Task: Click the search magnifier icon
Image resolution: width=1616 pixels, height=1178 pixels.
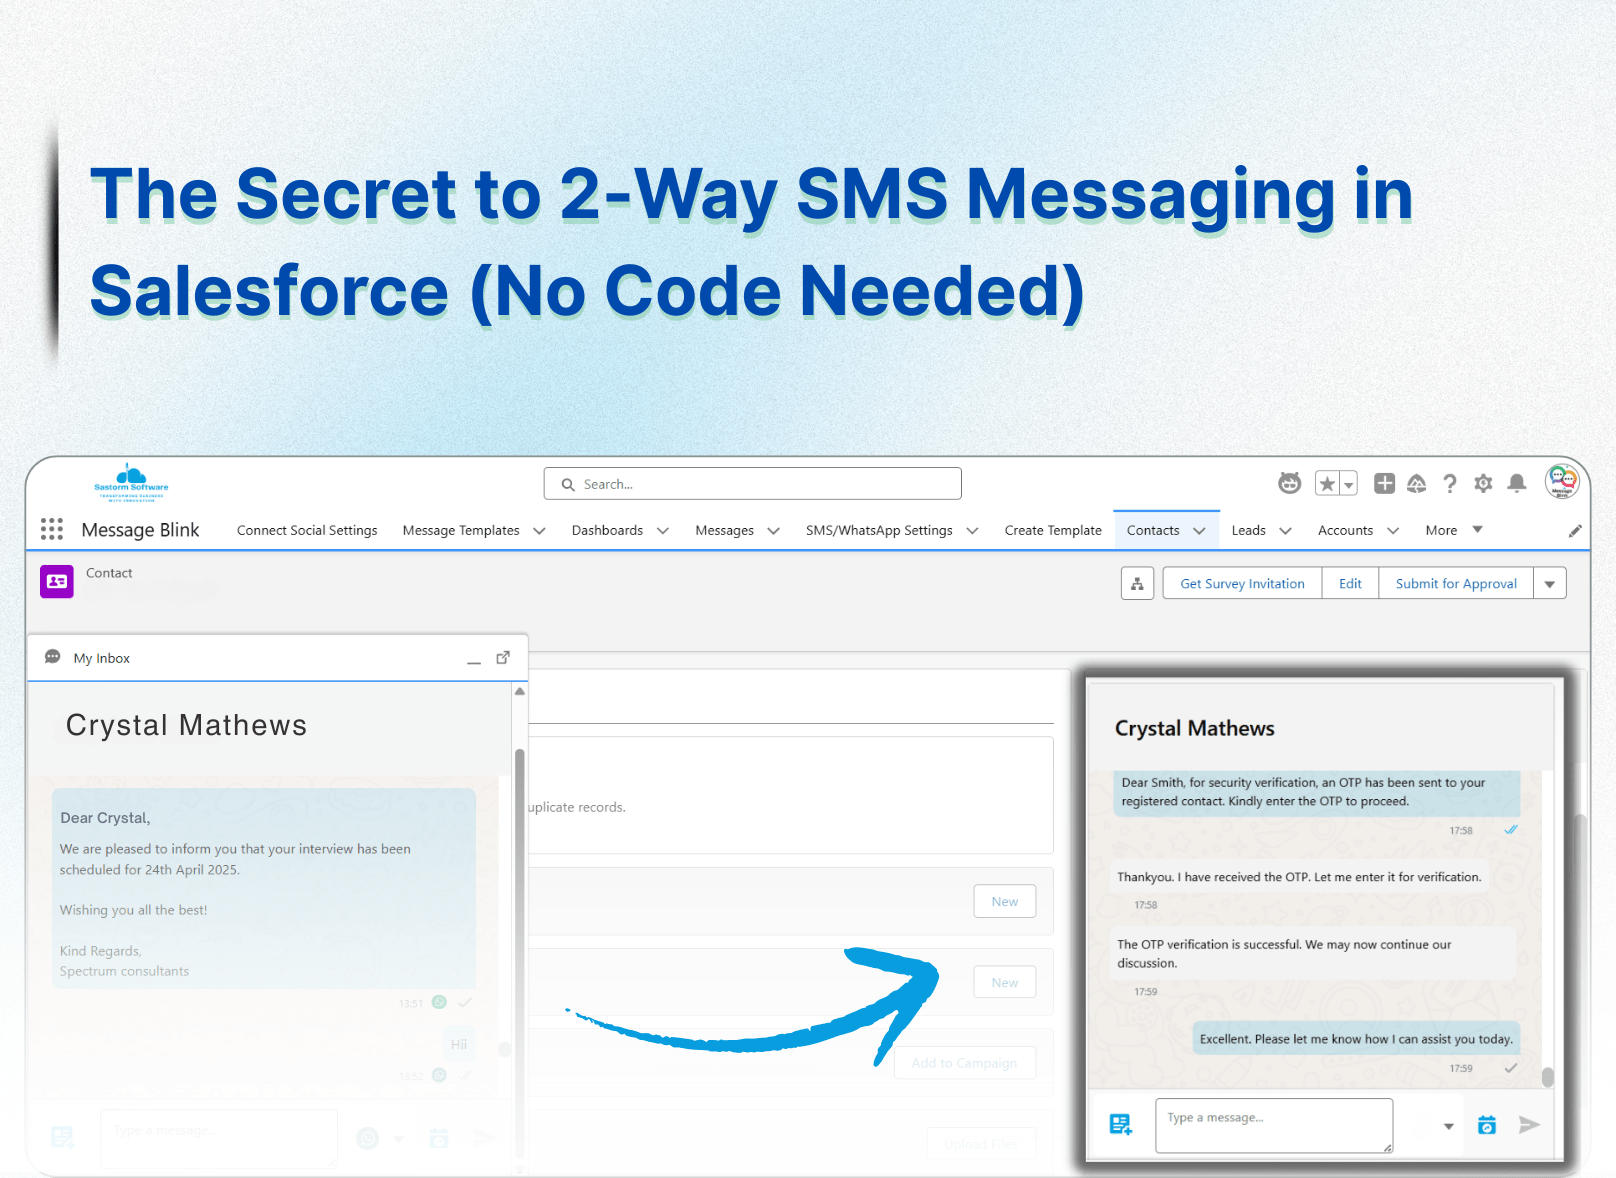Action: tap(568, 484)
